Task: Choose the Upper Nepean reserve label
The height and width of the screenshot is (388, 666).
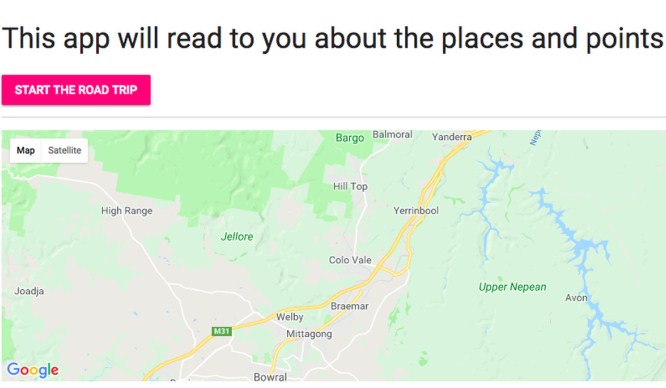Action: coord(512,287)
